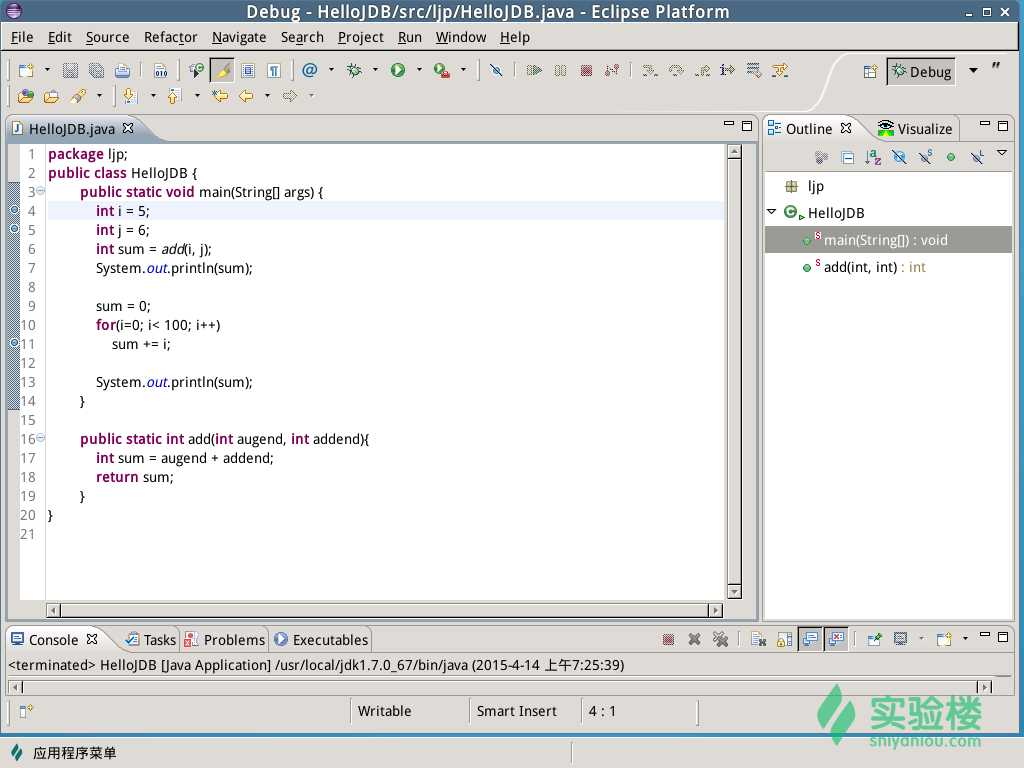Viewport: 1024px width, 768px height.
Task: Click the Next Annotation arrow icon
Action: 129,96
